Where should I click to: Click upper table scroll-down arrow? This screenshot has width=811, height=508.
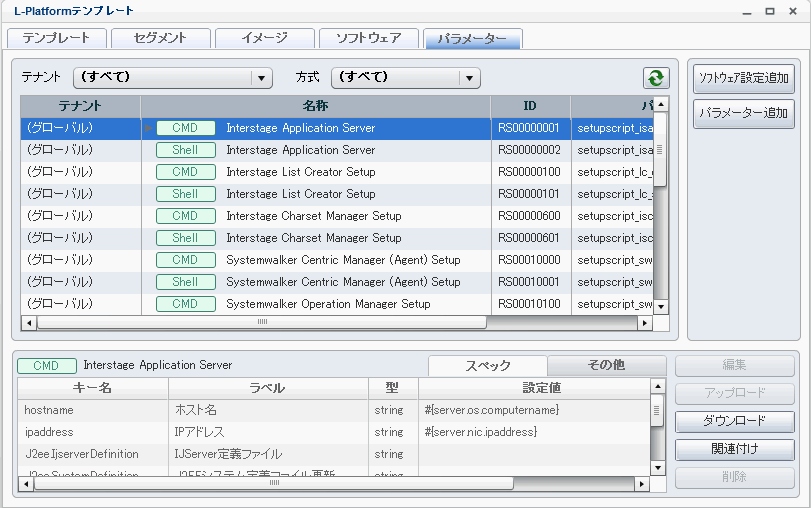click(x=661, y=307)
